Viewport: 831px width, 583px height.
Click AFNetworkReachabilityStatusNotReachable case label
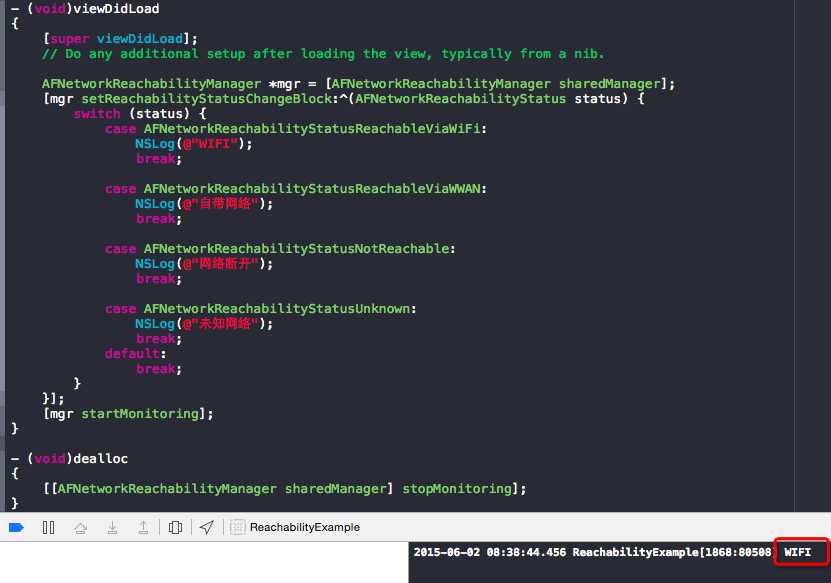coord(296,249)
